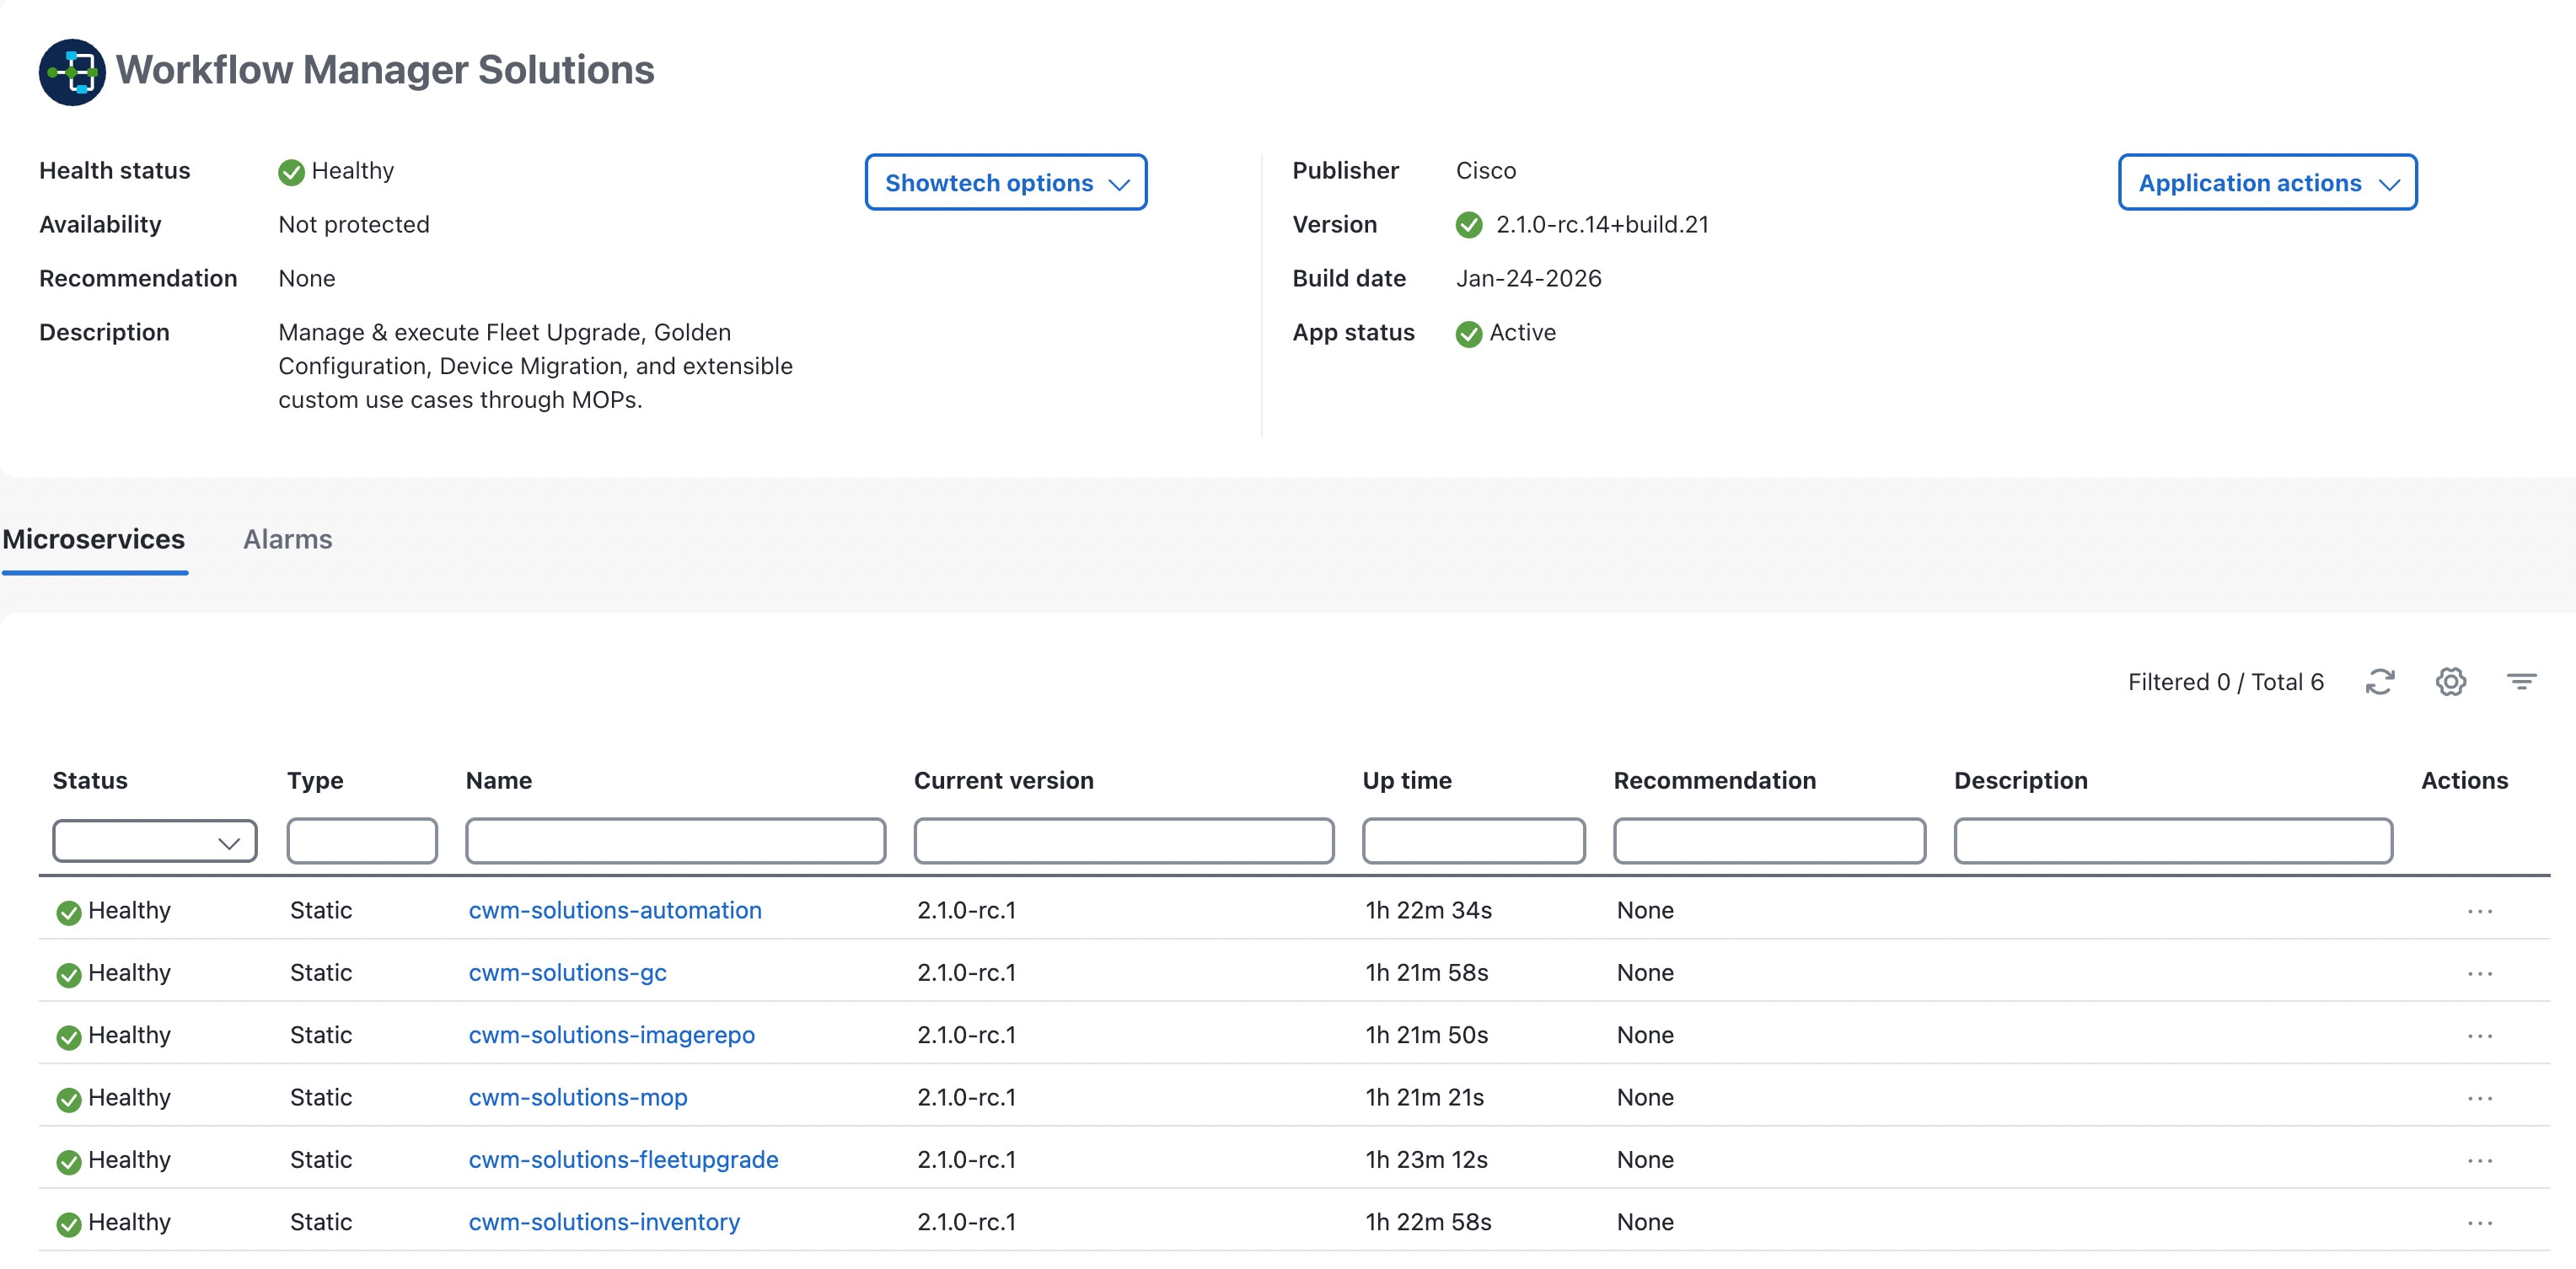Click the green Healthy status check icon
This screenshot has width=2576, height=1269.
(291, 172)
